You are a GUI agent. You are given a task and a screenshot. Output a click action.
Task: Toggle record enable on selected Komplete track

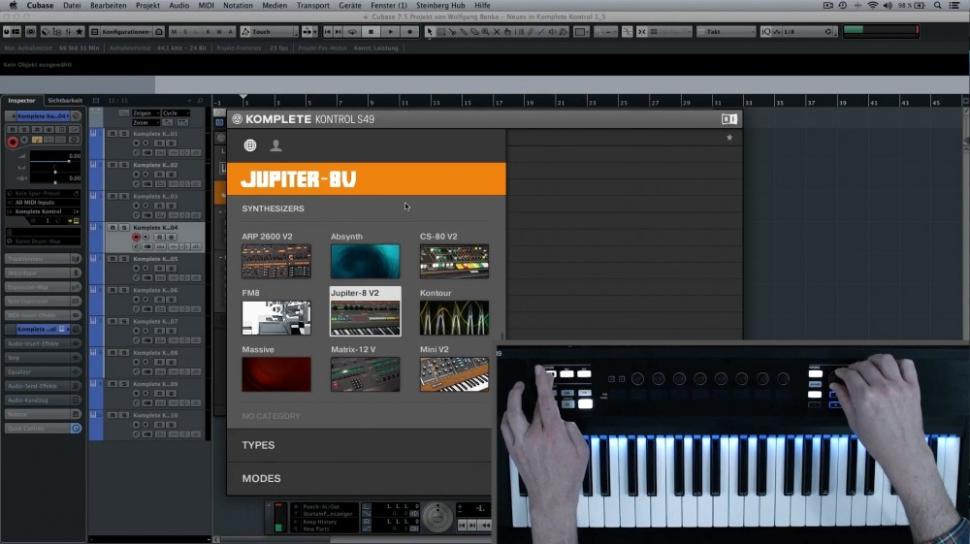(137, 237)
